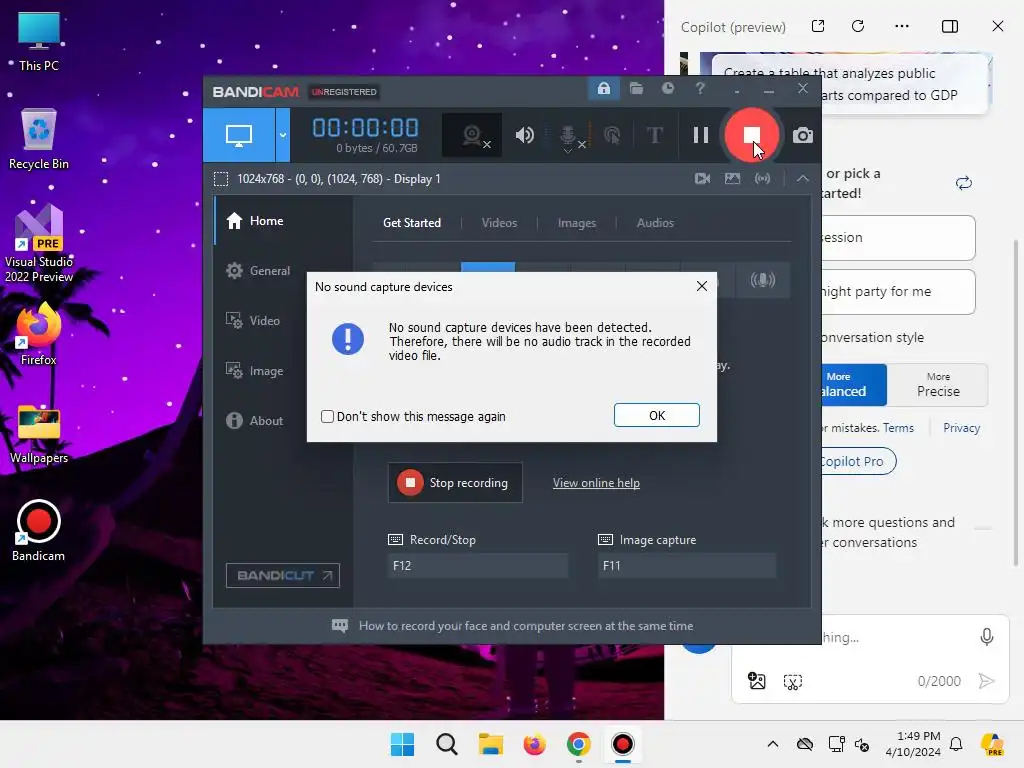Click OK in the sound capture dialog
Viewport: 1024px width, 768px height.
[656, 415]
